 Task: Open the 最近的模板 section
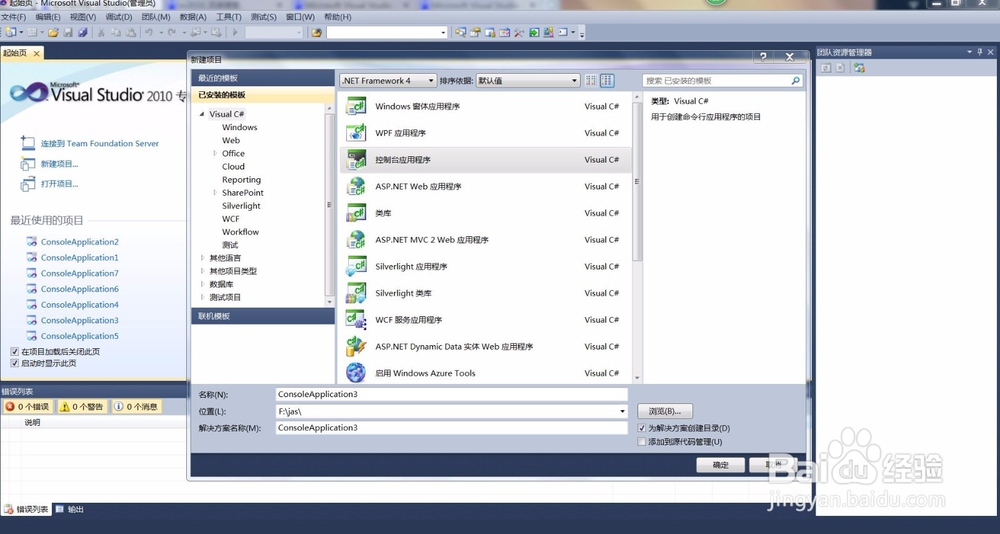click(263, 78)
